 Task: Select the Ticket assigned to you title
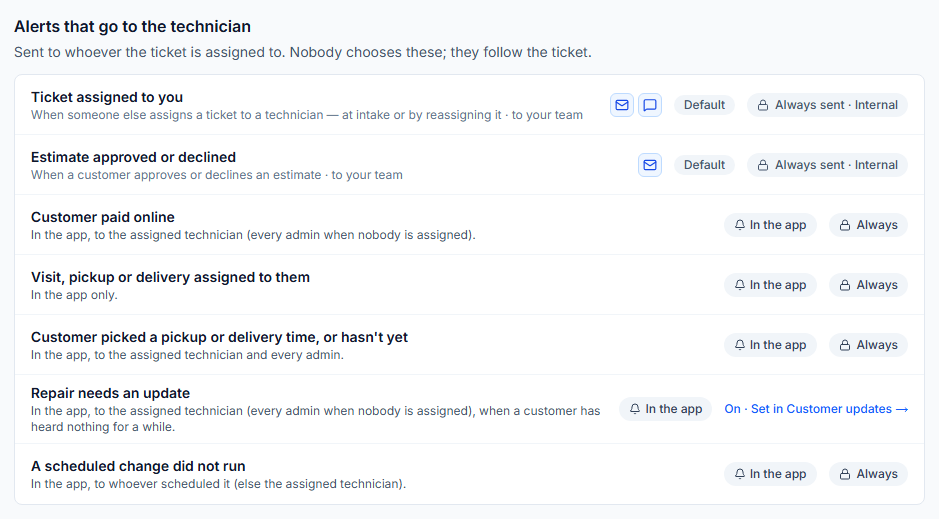tap(107, 97)
